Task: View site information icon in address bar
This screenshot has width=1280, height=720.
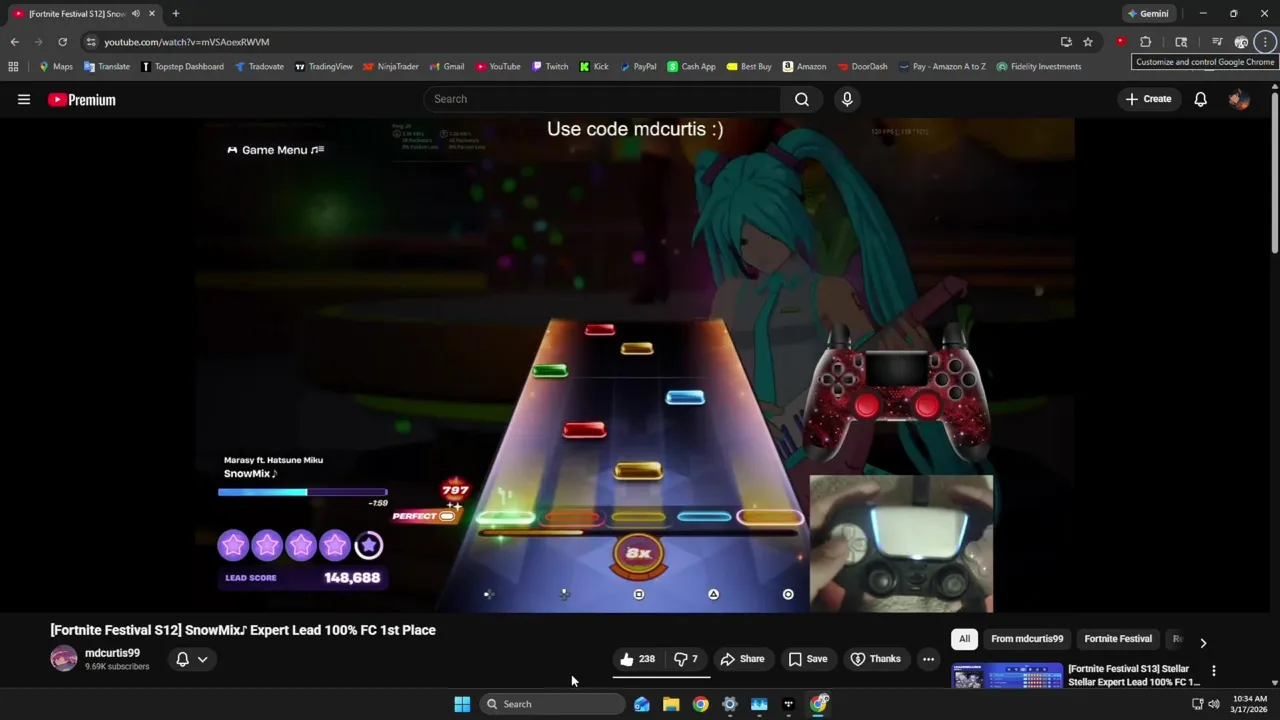Action: pyautogui.click(x=91, y=42)
